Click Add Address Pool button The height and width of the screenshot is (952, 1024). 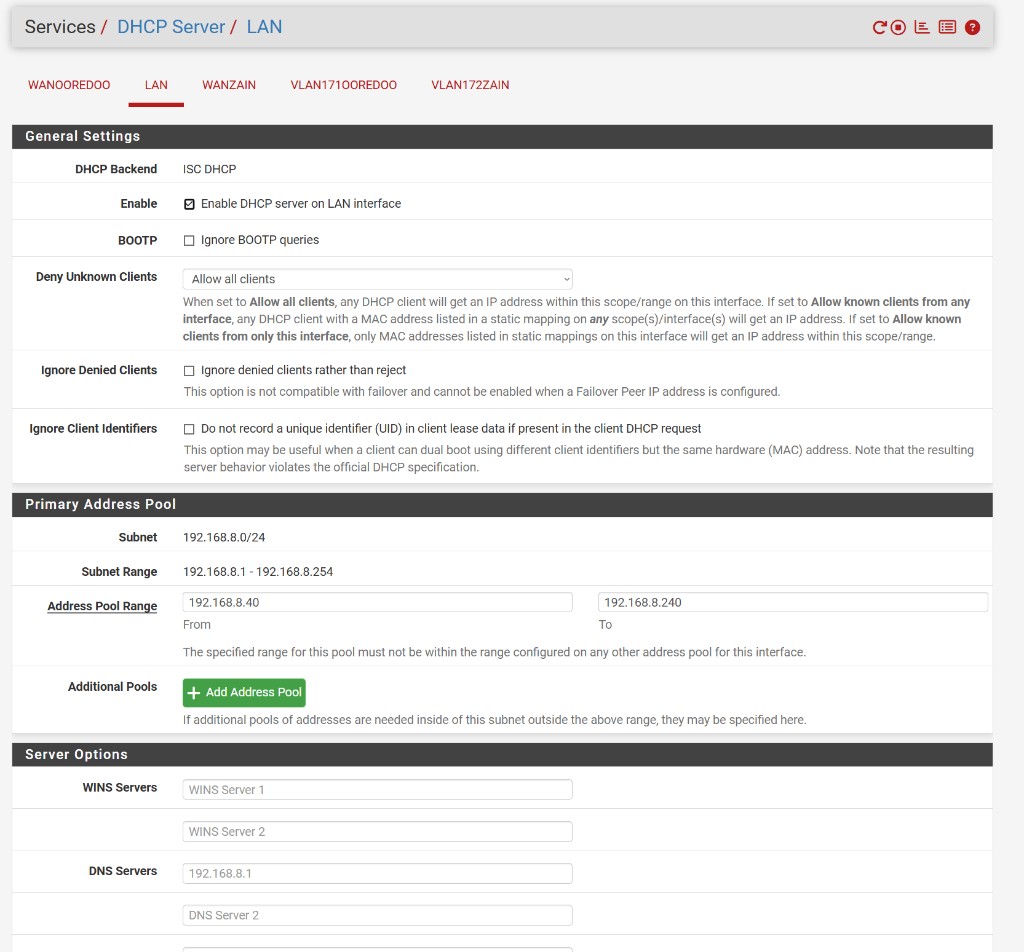(244, 692)
